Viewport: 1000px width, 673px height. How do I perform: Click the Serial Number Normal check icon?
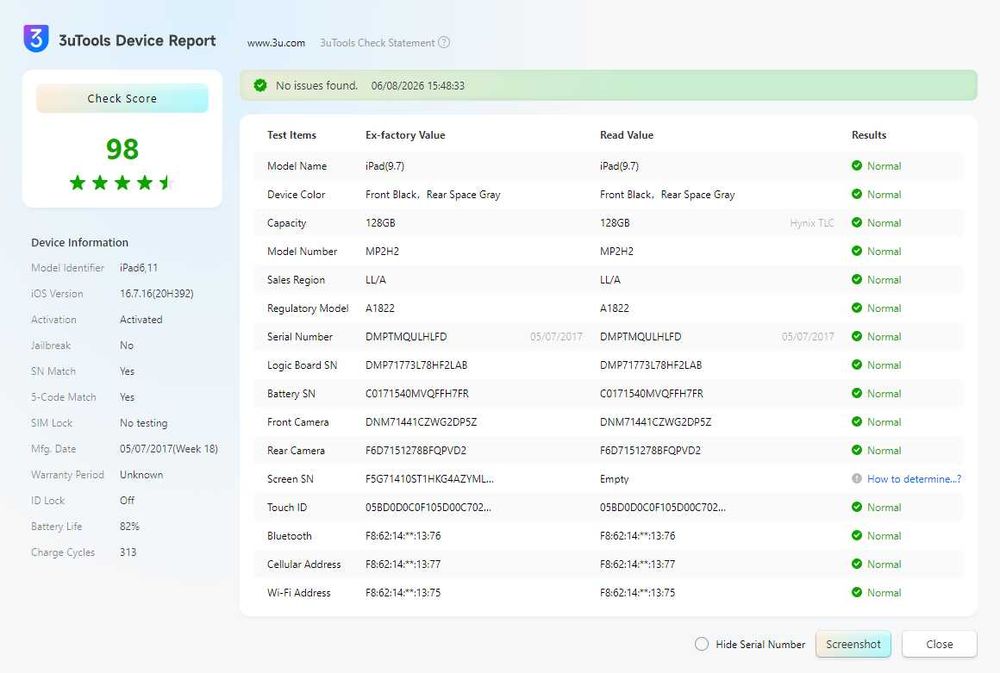(857, 336)
